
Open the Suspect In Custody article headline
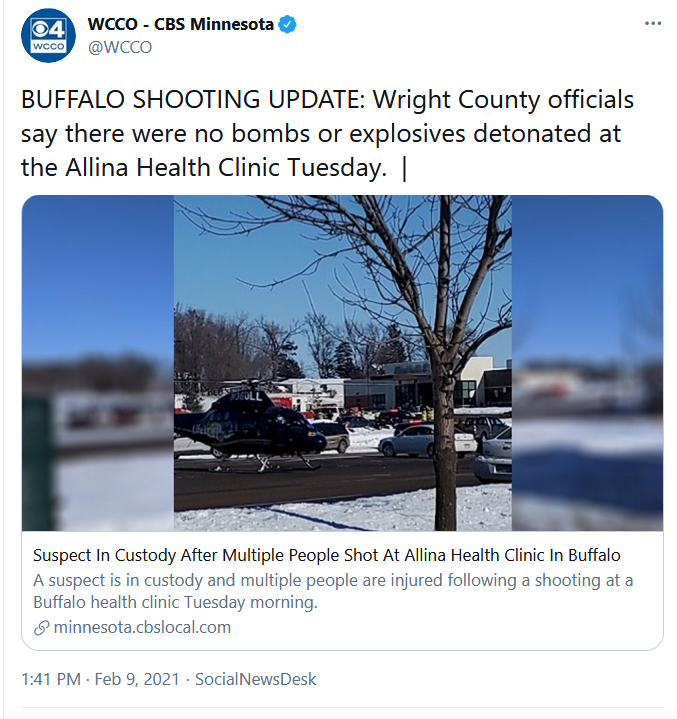pos(327,555)
